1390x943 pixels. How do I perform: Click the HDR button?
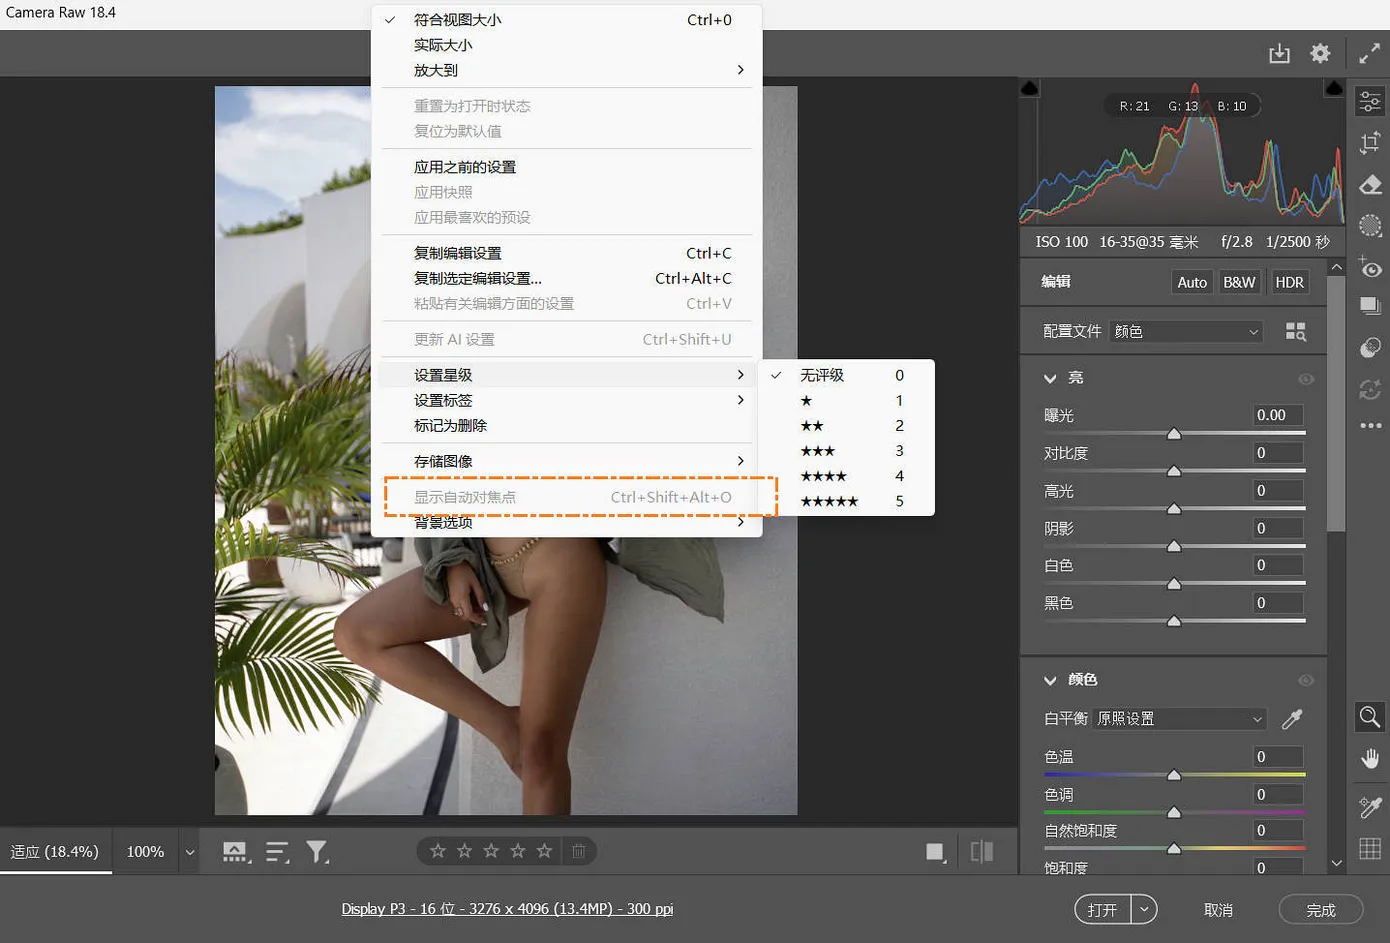point(1289,282)
